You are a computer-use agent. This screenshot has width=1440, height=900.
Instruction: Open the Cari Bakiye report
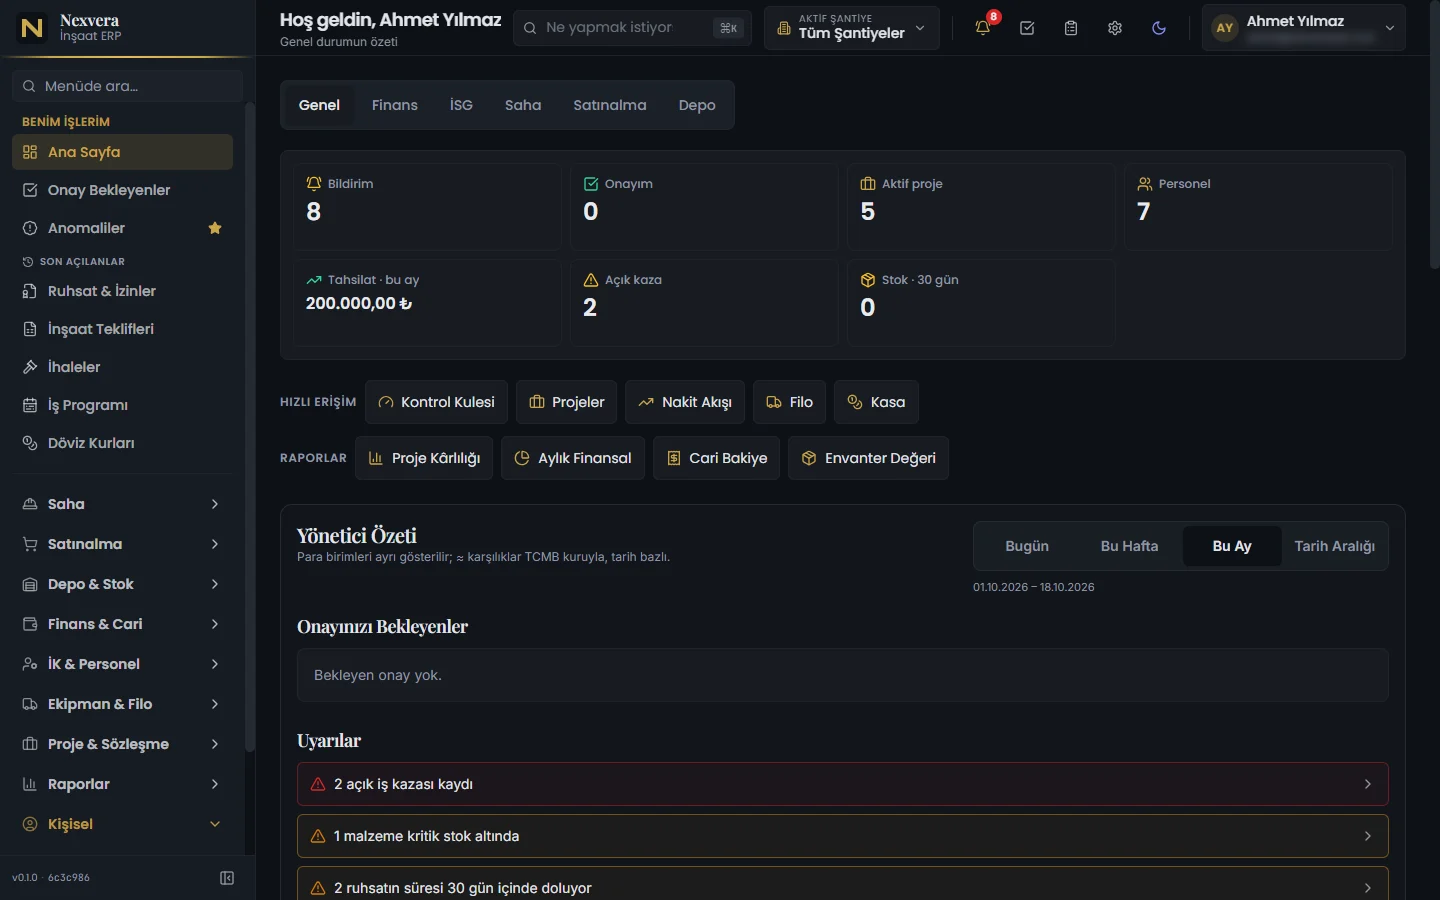coord(717,458)
